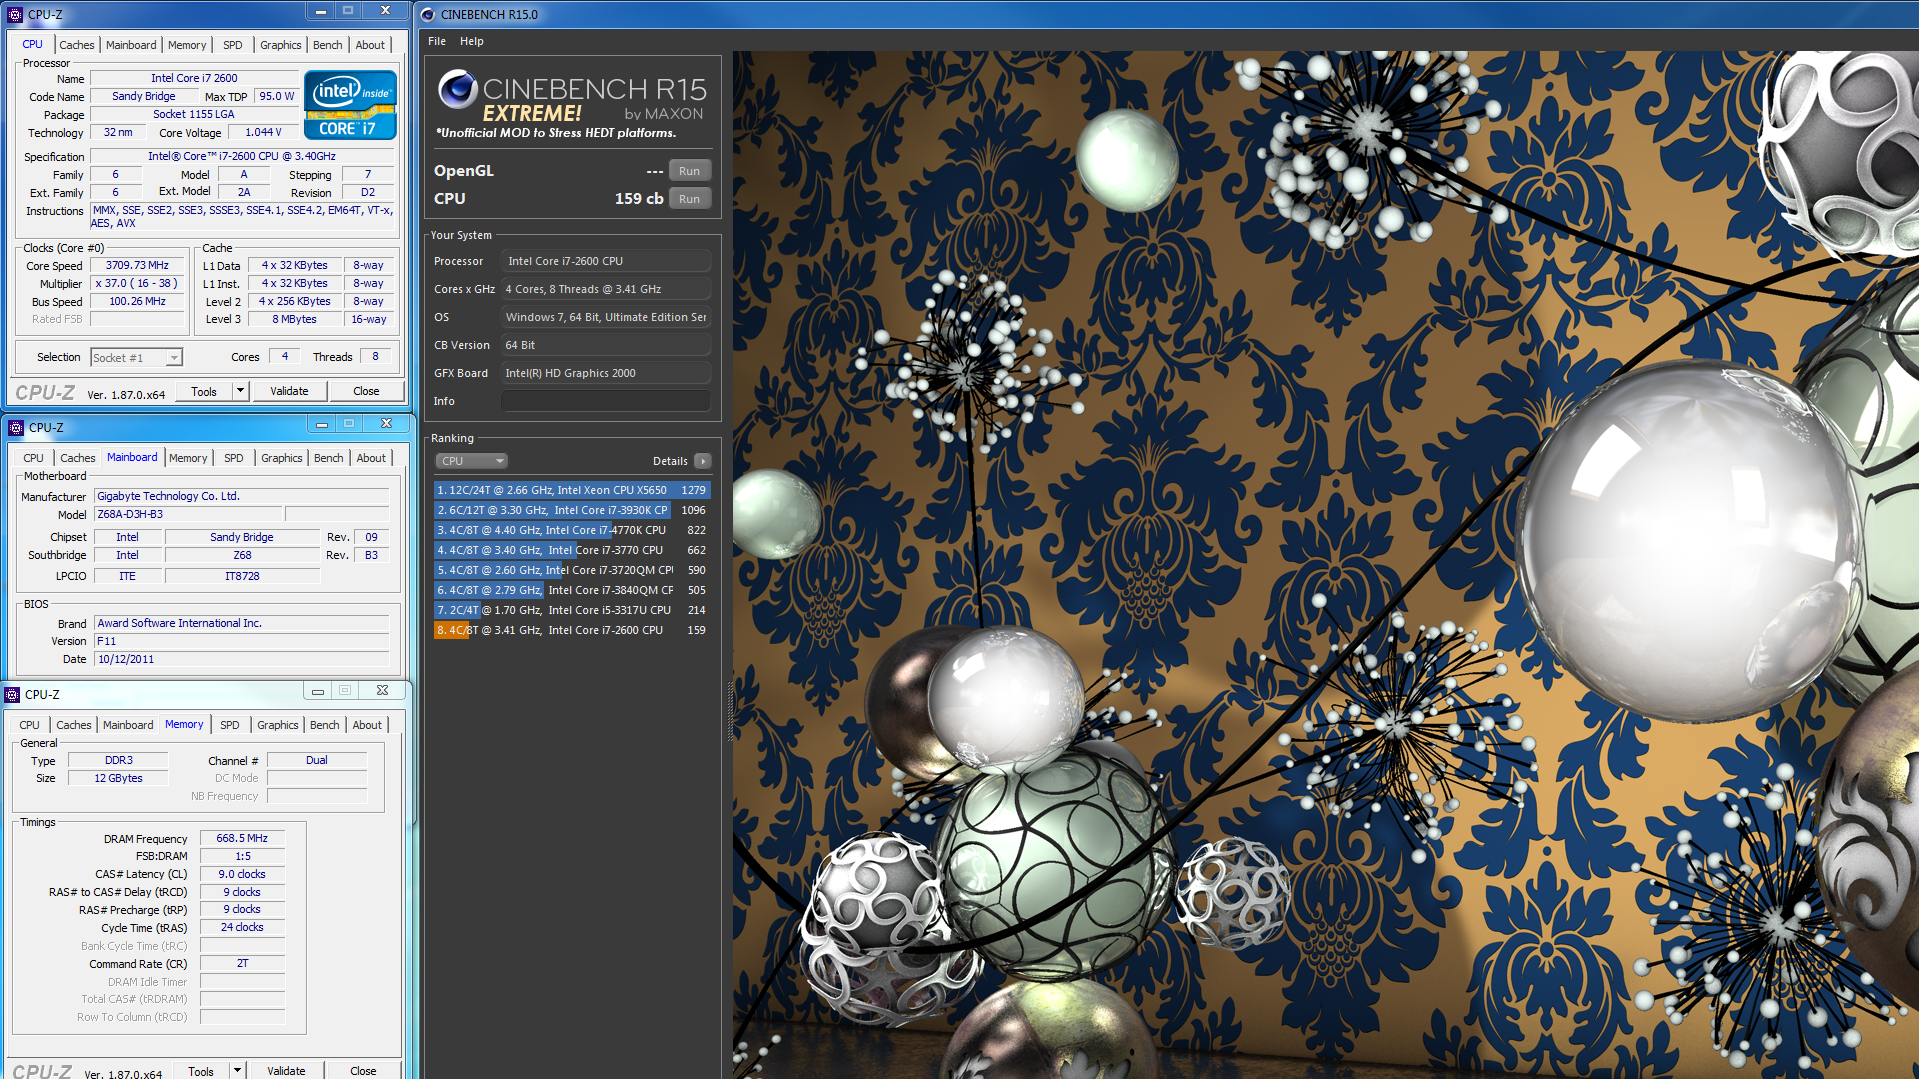Open the Cinebench File menu
Viewport: 1919px width, 1079px height.
click(437, 41)
